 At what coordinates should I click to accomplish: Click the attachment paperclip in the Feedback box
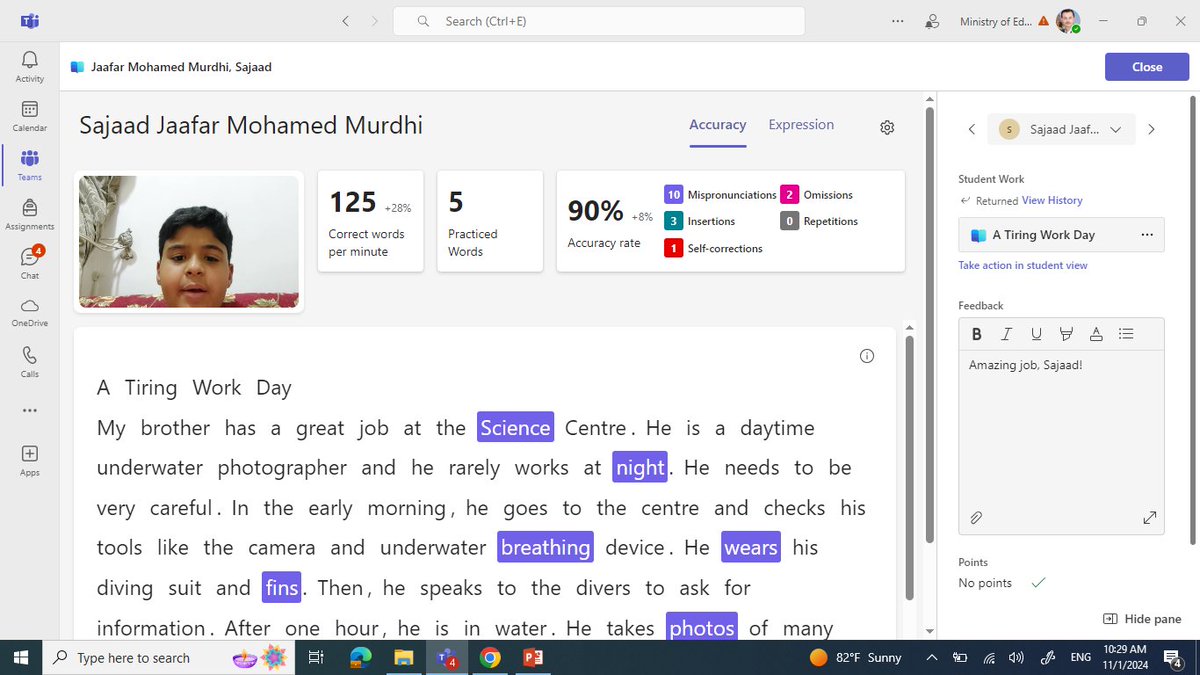click(x=977, y=517)
